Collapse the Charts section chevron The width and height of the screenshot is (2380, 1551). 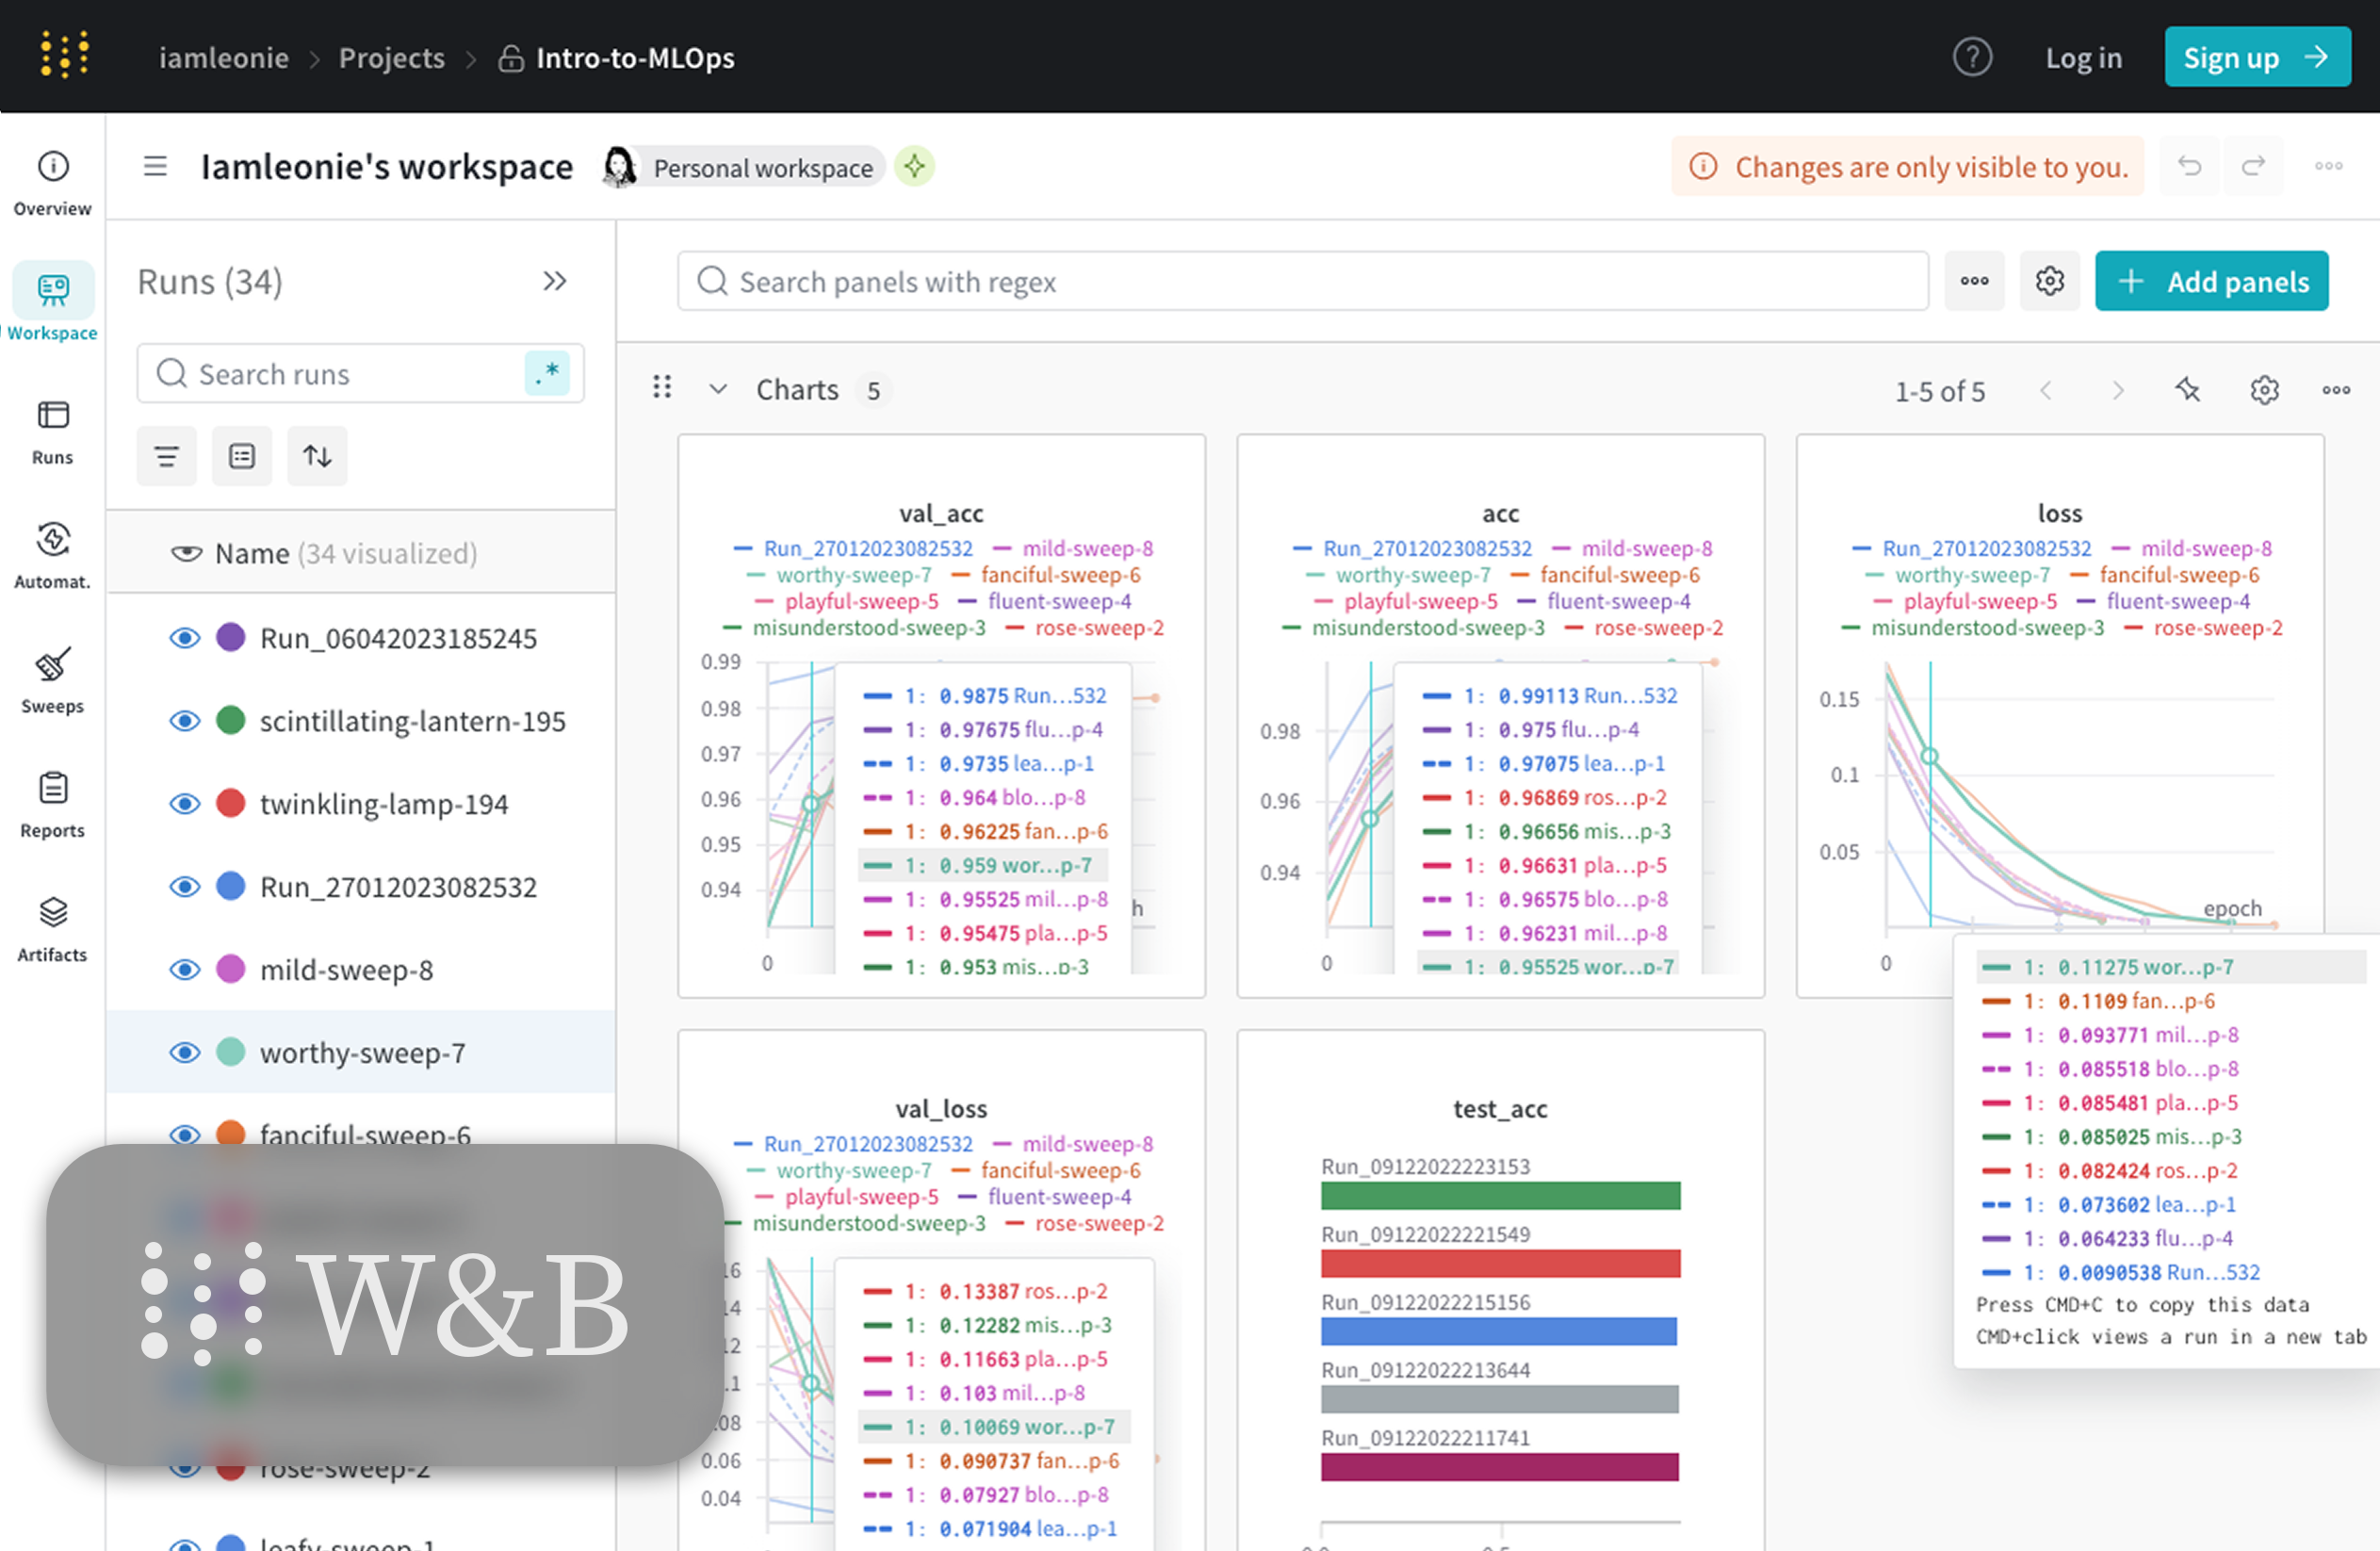[718, 389]
